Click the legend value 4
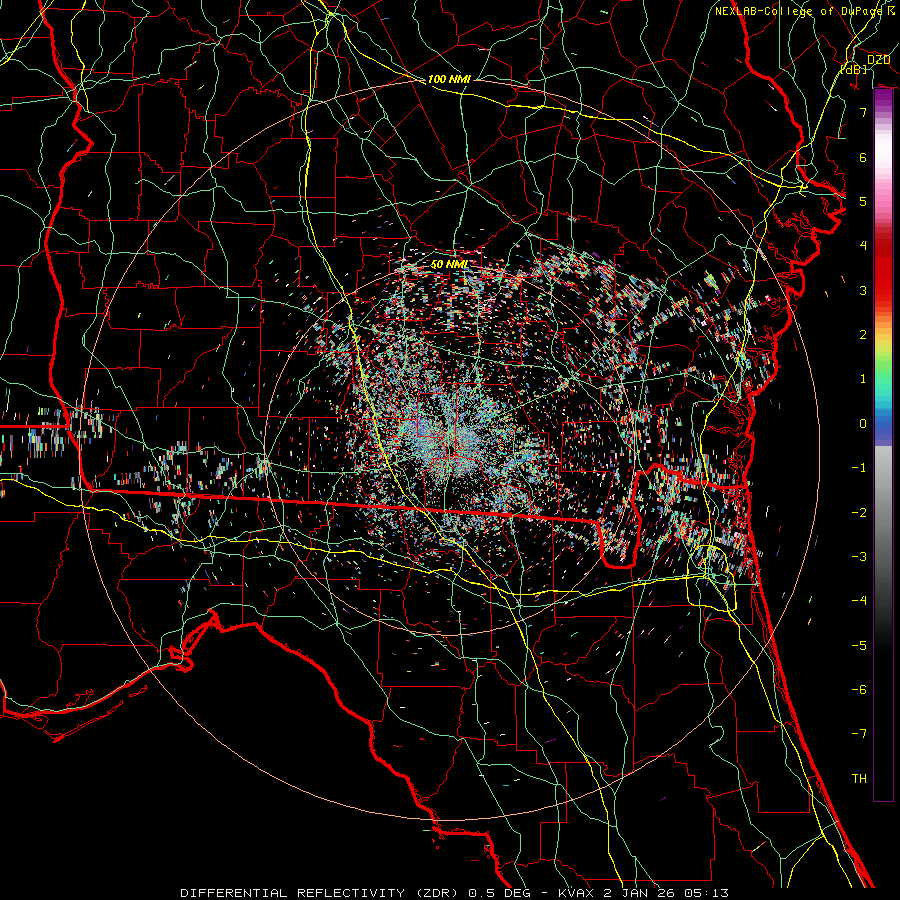Image resolution: width=900 pixels, height=900 pixels. pyautogui.click(x=863, y=246)
